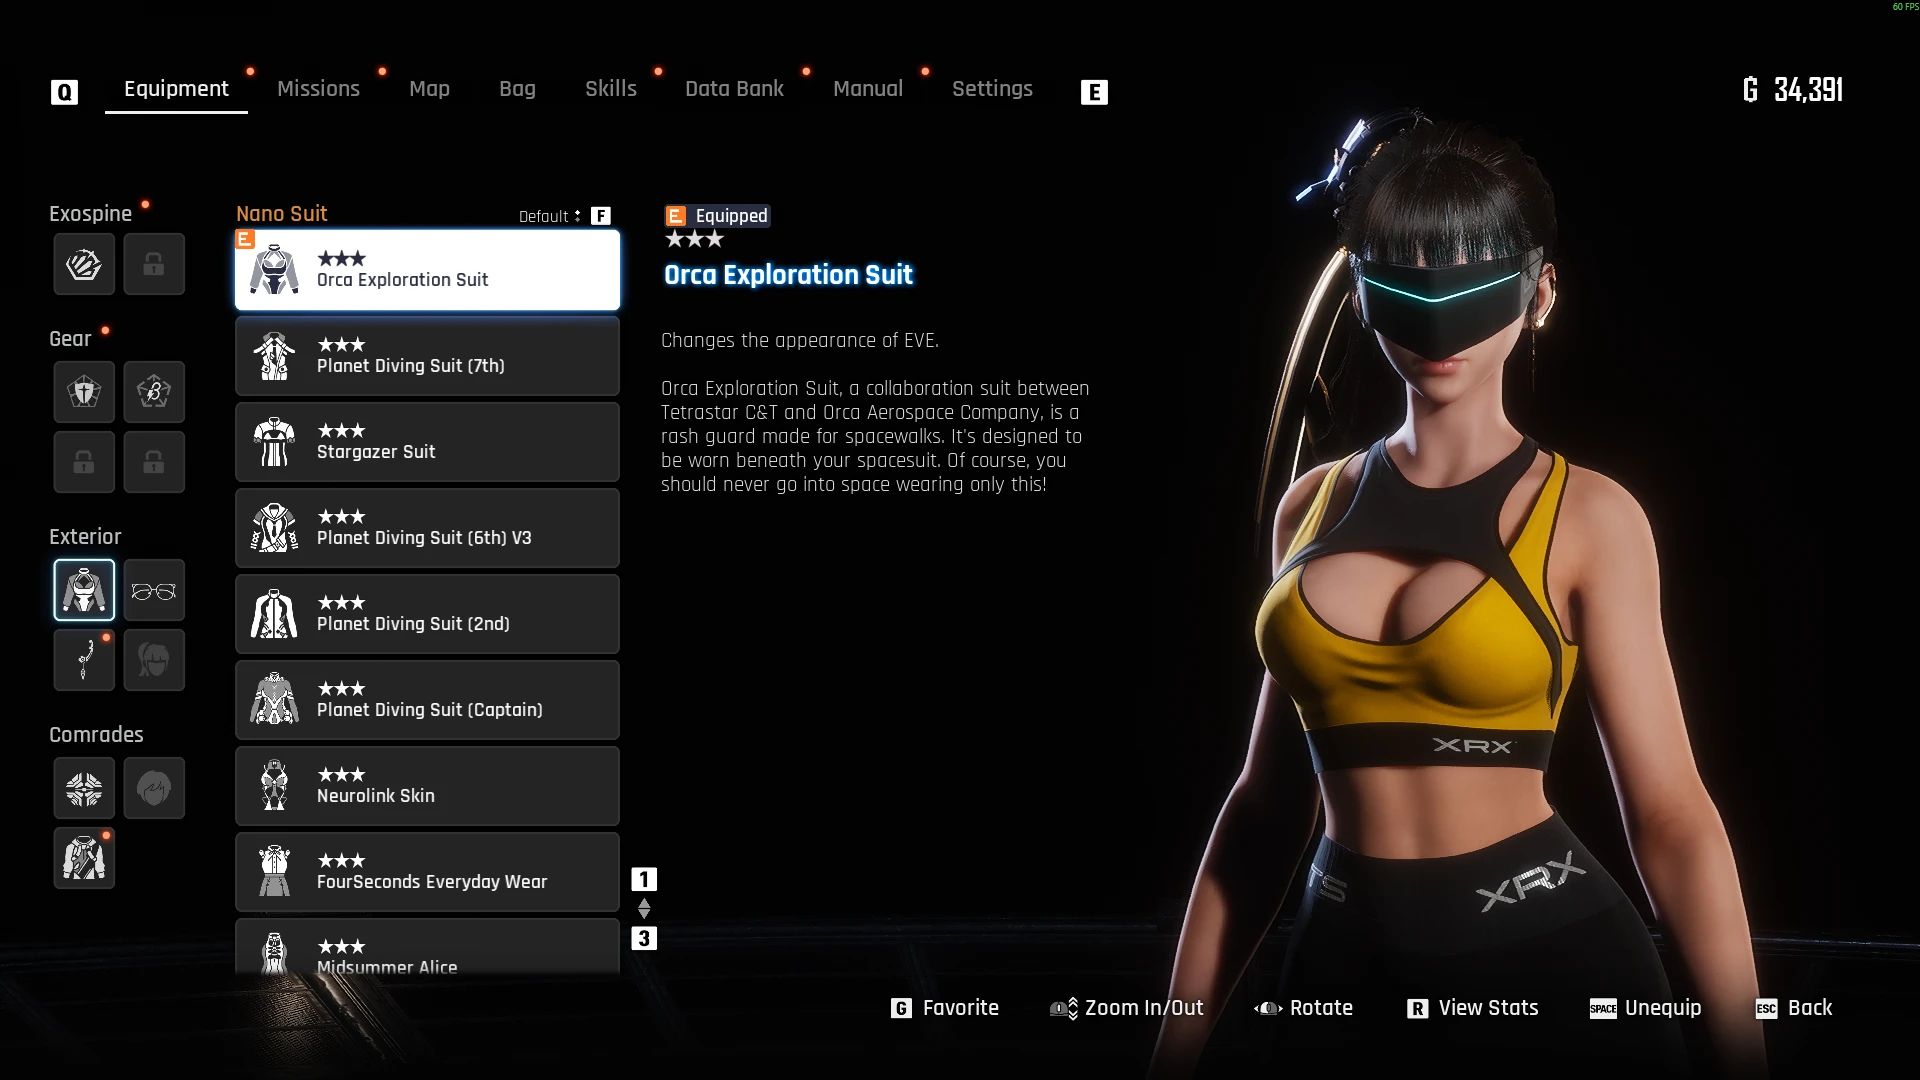Select the Midsummer Alice entry
This screenshot has height=1080, width=1920.
pos(427,947)
